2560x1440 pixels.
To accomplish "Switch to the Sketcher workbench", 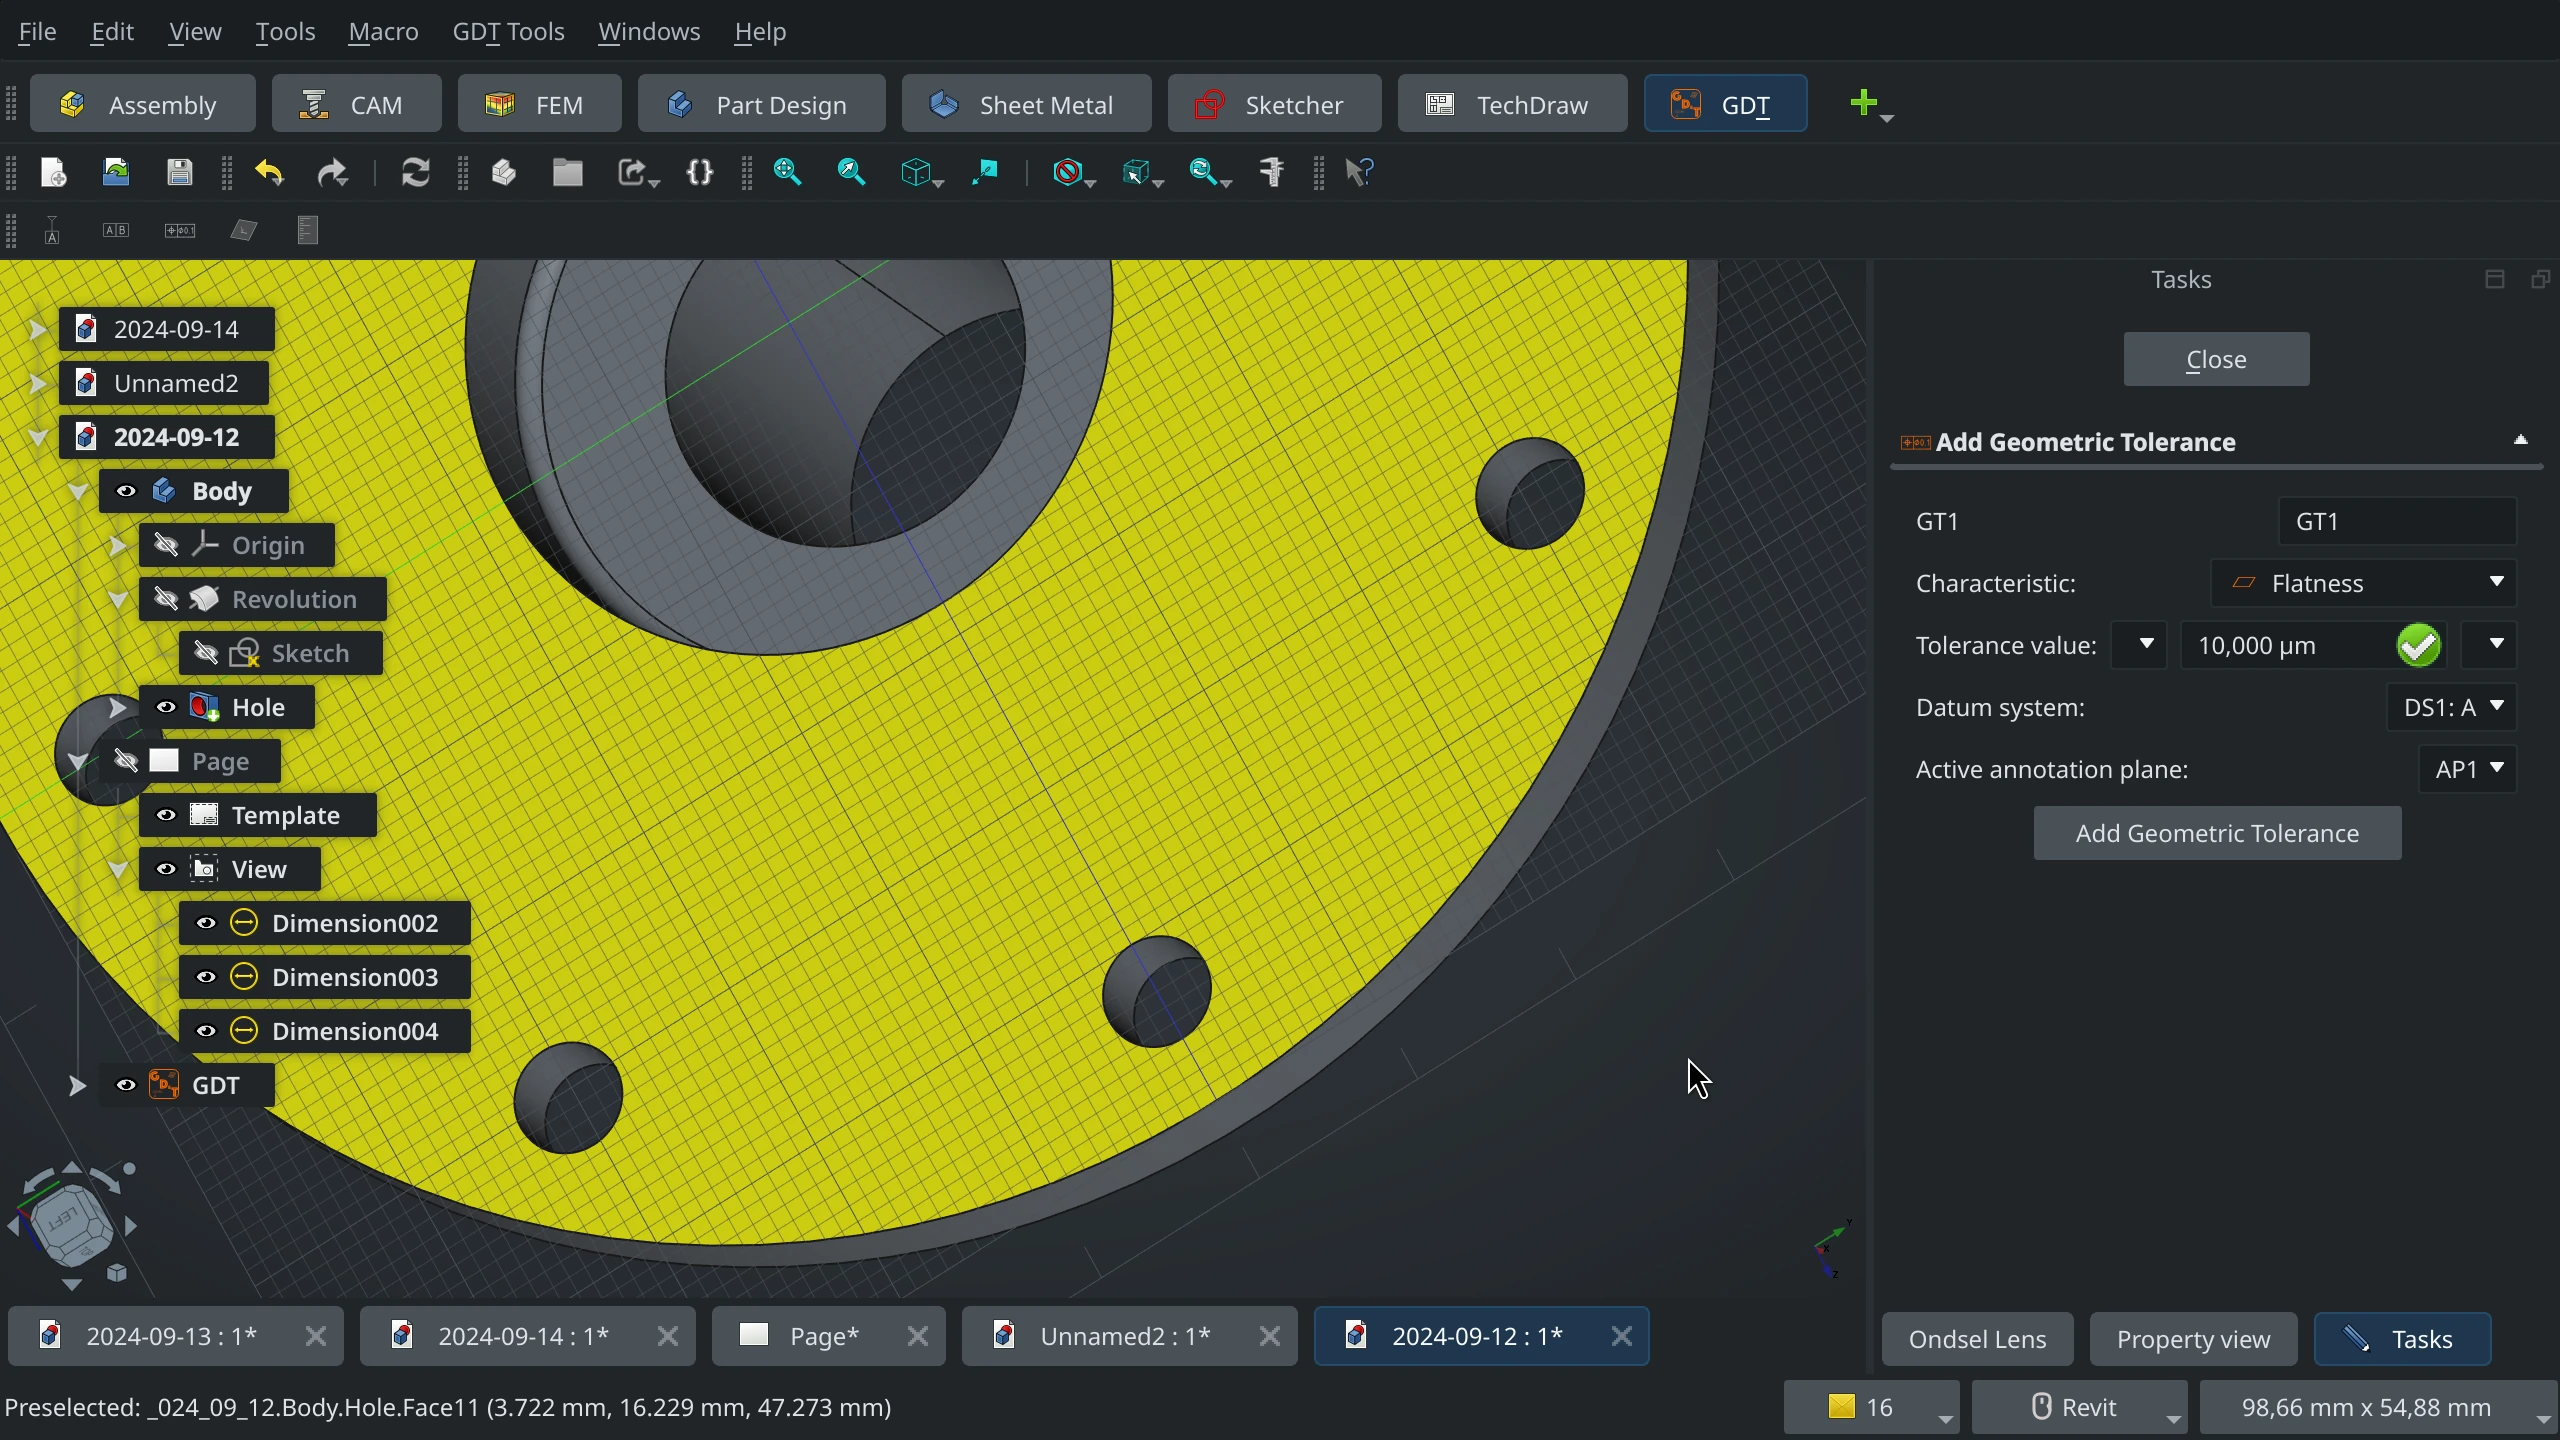I will coord(1274,104).
